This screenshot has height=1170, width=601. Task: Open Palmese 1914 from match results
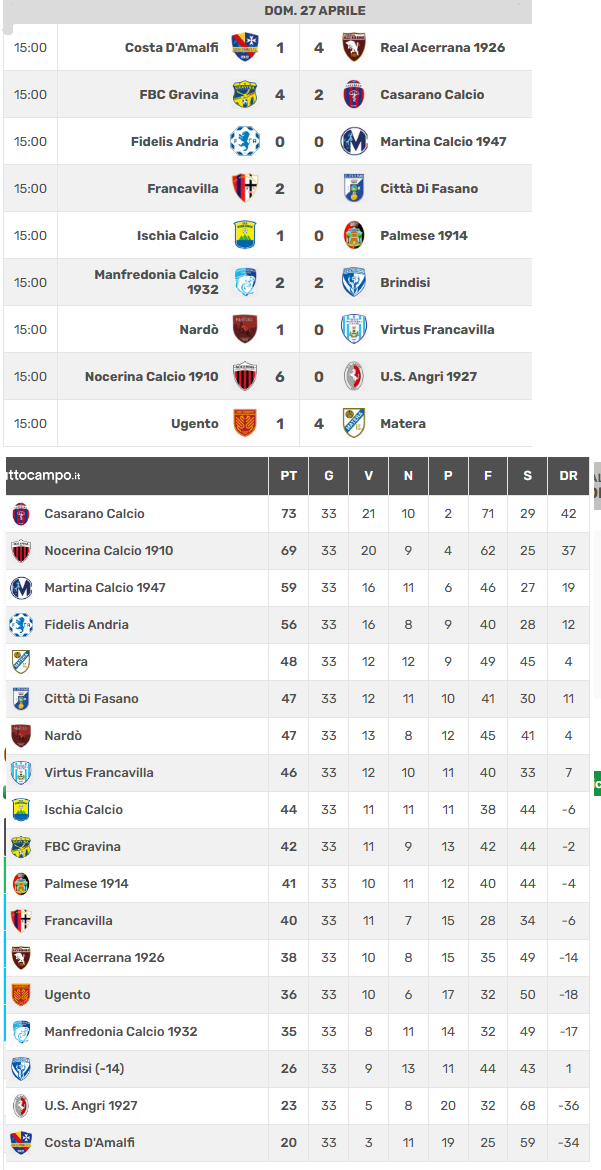tap(424, 236)
